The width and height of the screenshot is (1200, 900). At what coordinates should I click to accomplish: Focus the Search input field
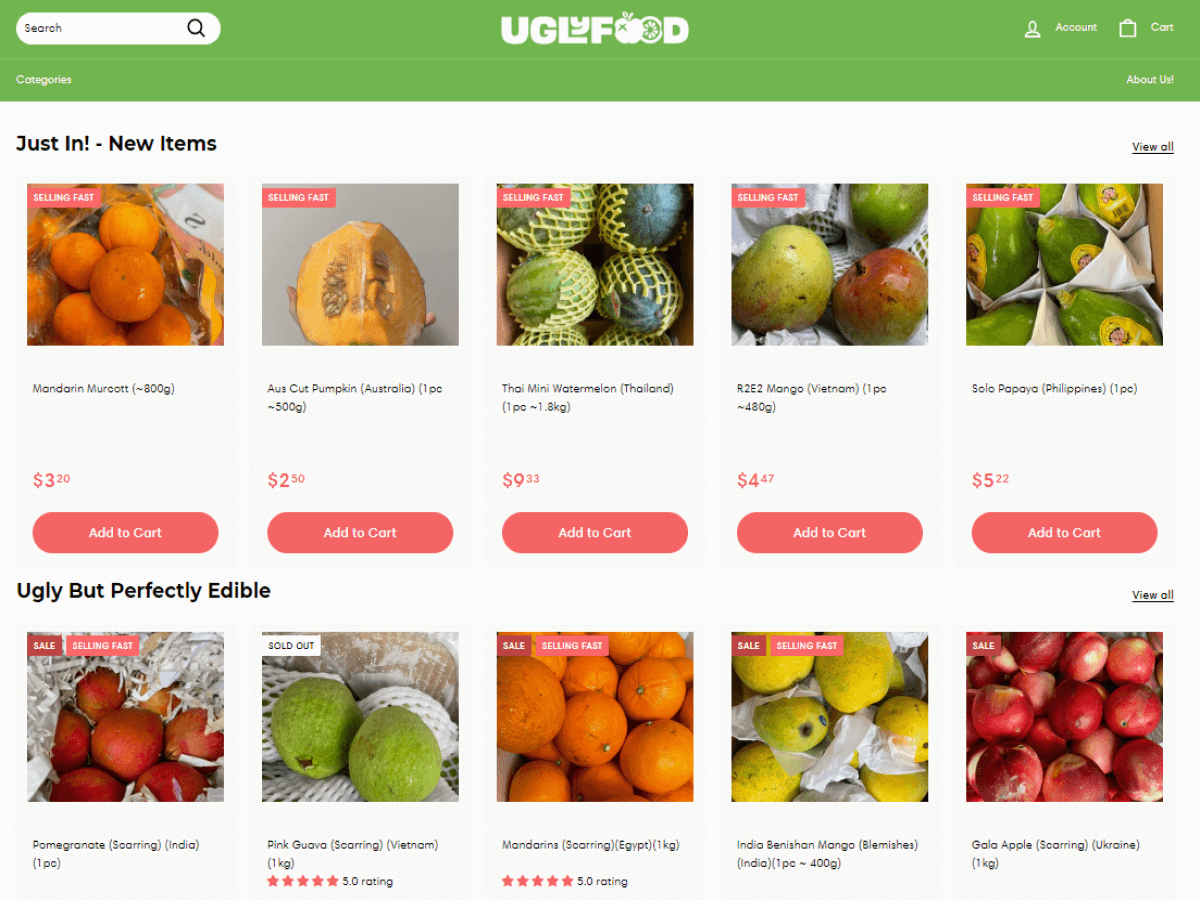click(x=100, y=28)
